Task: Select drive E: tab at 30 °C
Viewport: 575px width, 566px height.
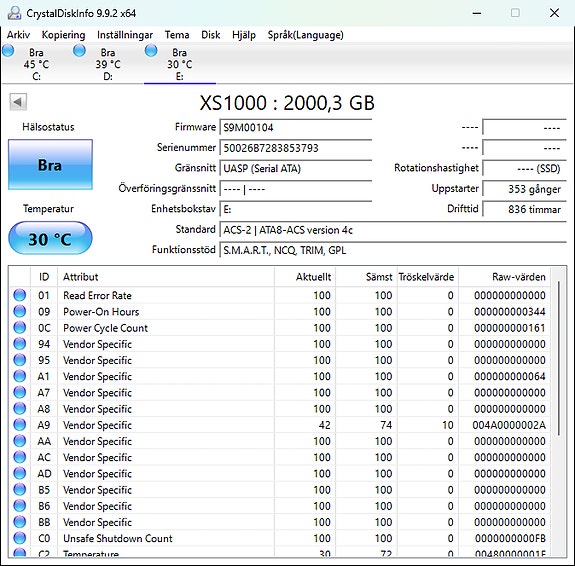Action: pos(180,64)
